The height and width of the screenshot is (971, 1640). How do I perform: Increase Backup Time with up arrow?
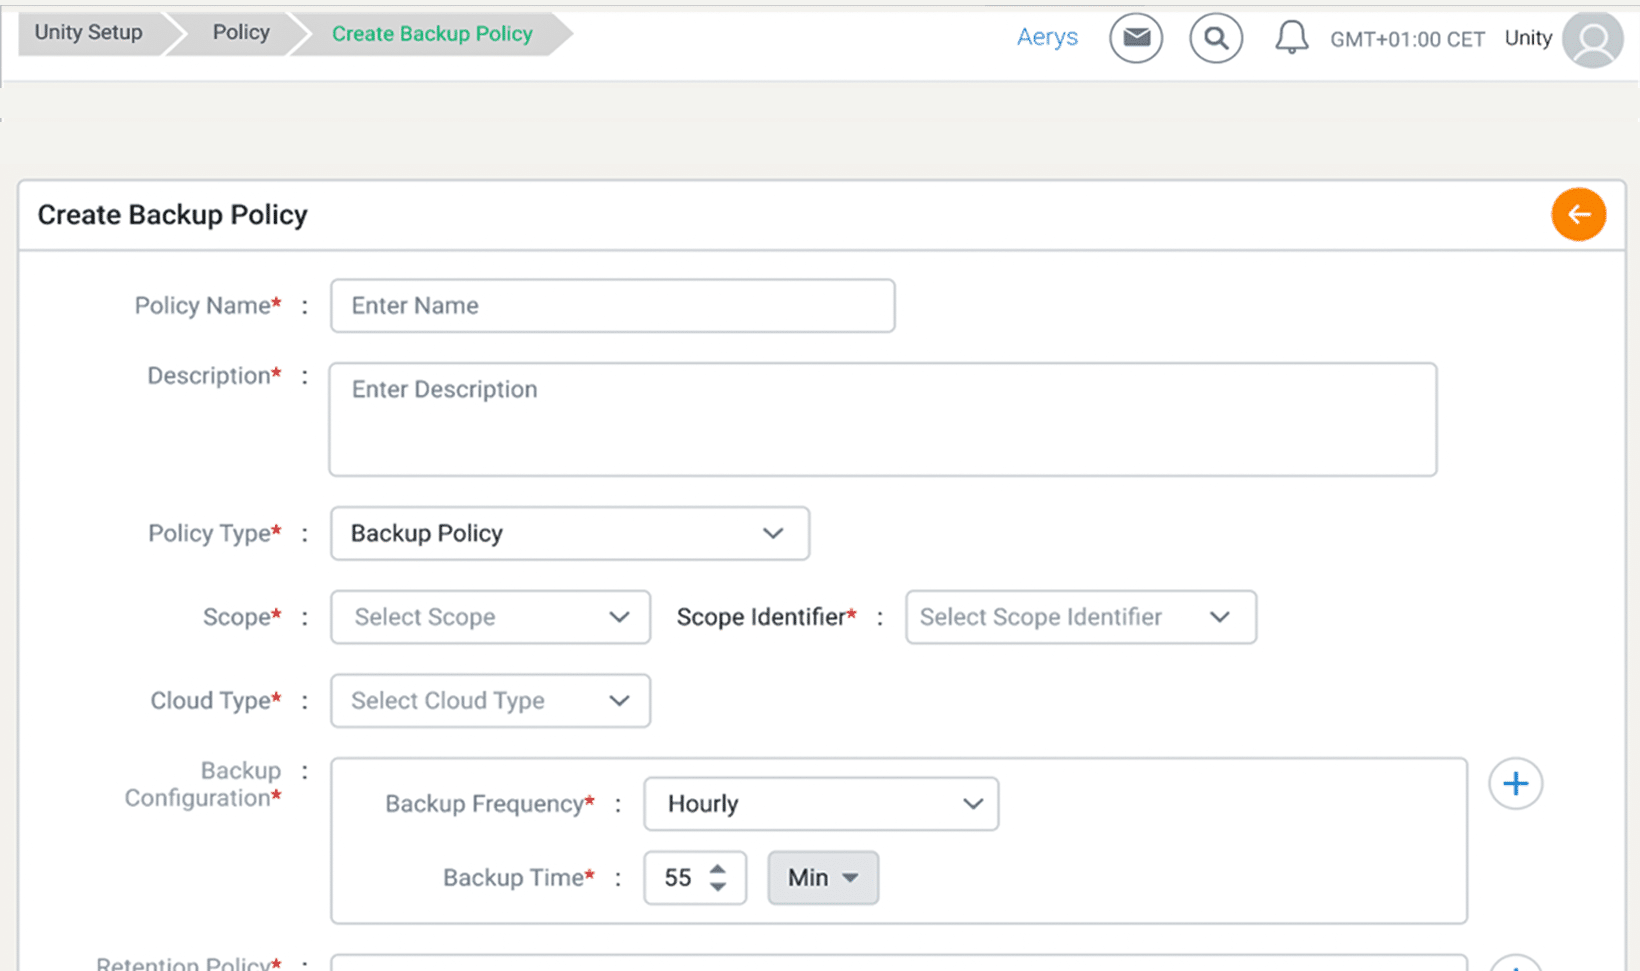click(x=718, y=869)
